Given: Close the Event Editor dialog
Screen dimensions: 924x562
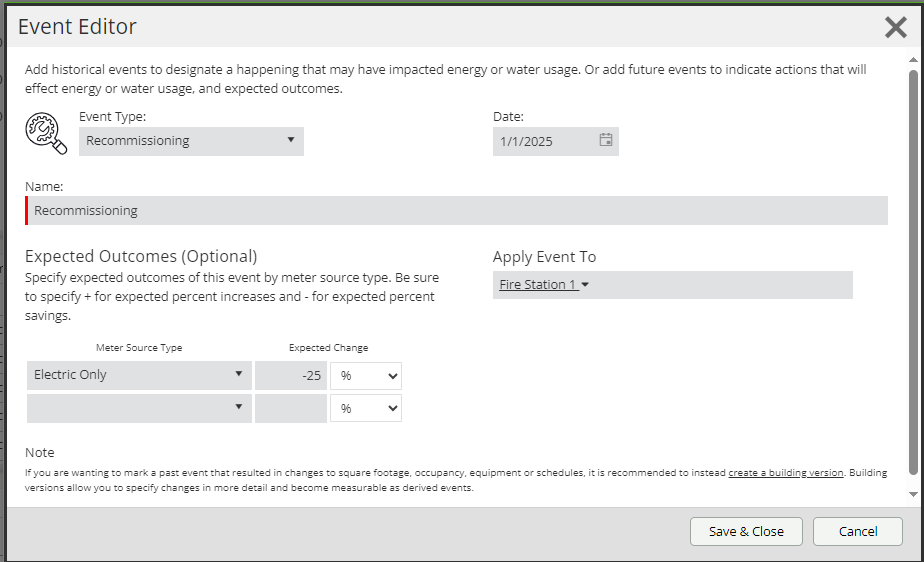Looking at the screenshot, I should coord(896,27).
